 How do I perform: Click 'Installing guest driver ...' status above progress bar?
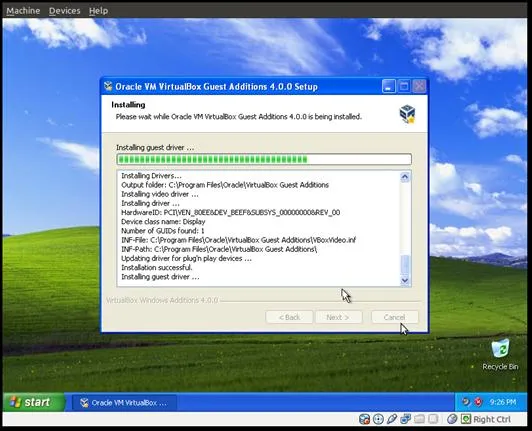[155, 148]
